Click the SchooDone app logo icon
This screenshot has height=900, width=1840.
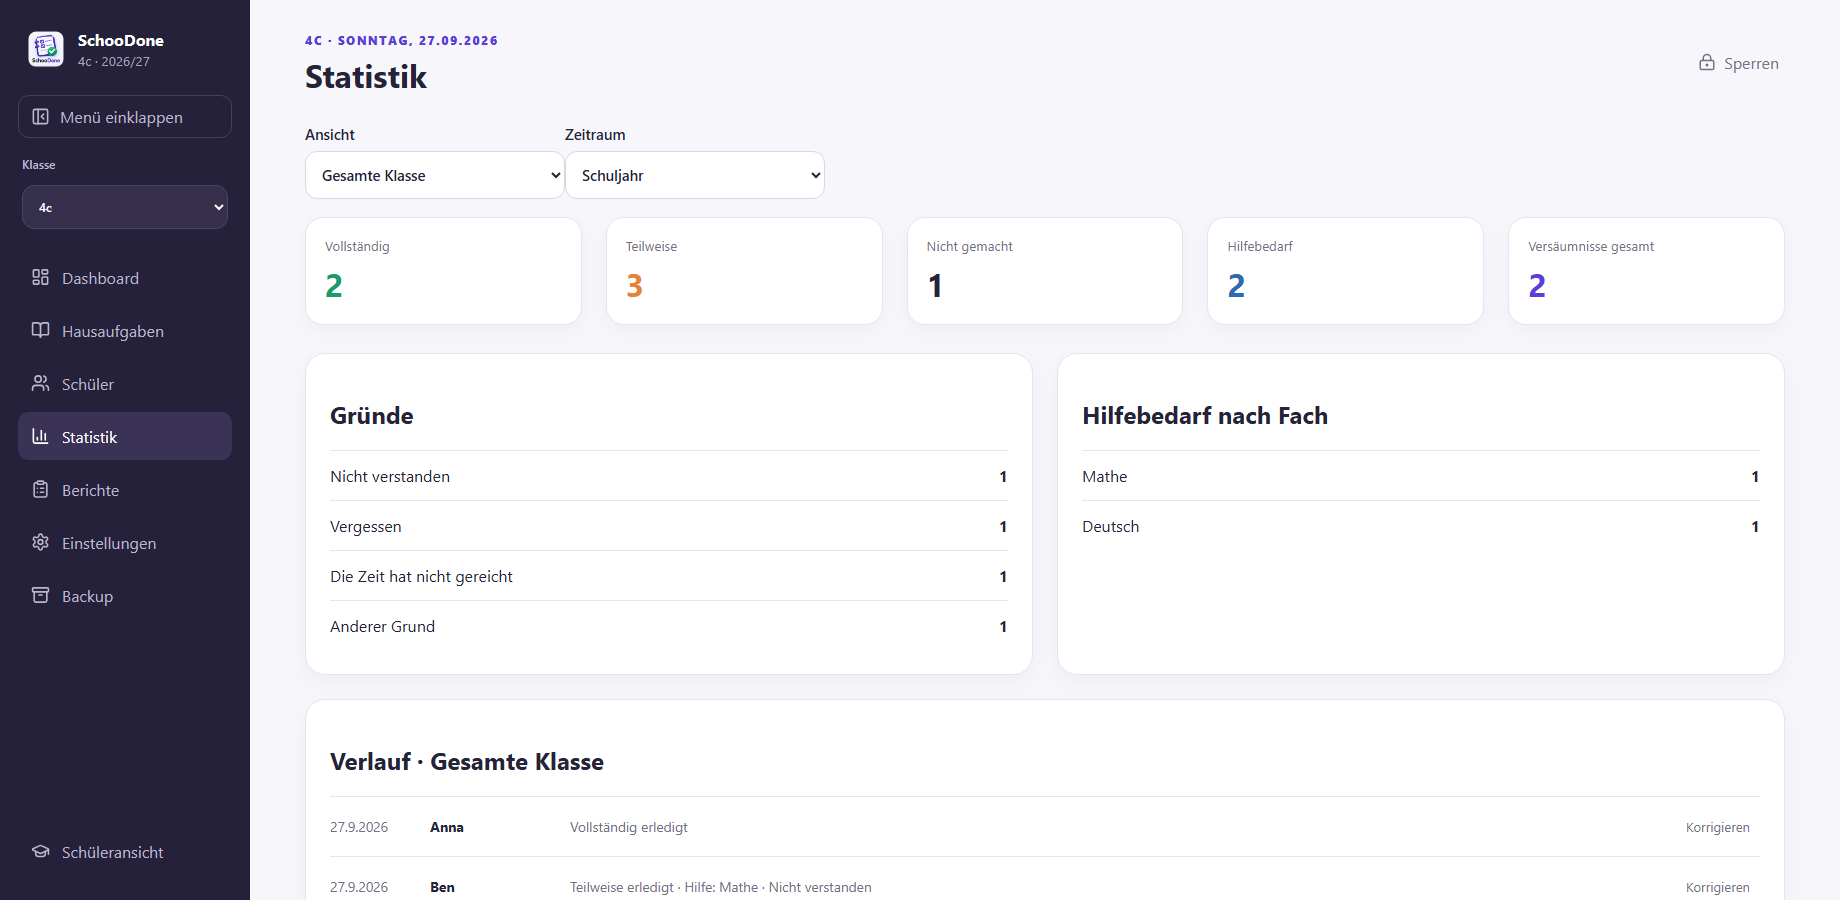tap(46, 49)
